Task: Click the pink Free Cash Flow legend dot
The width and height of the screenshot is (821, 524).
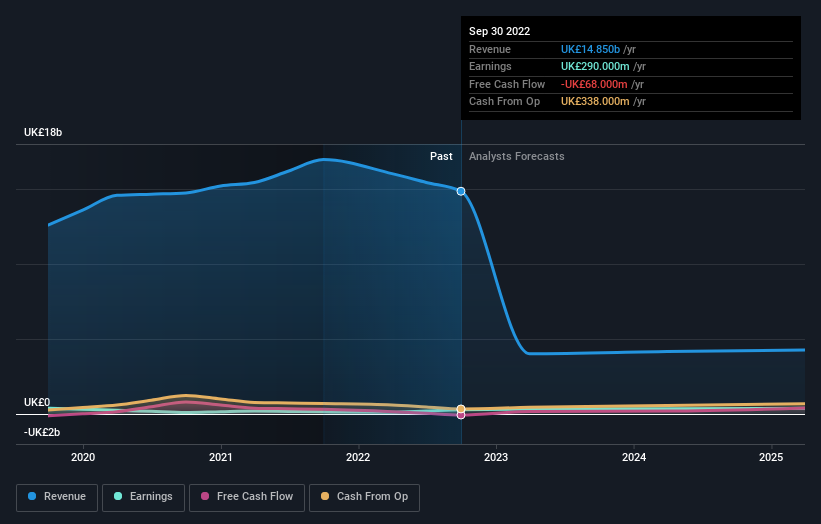Action: (x=205, y=496)
